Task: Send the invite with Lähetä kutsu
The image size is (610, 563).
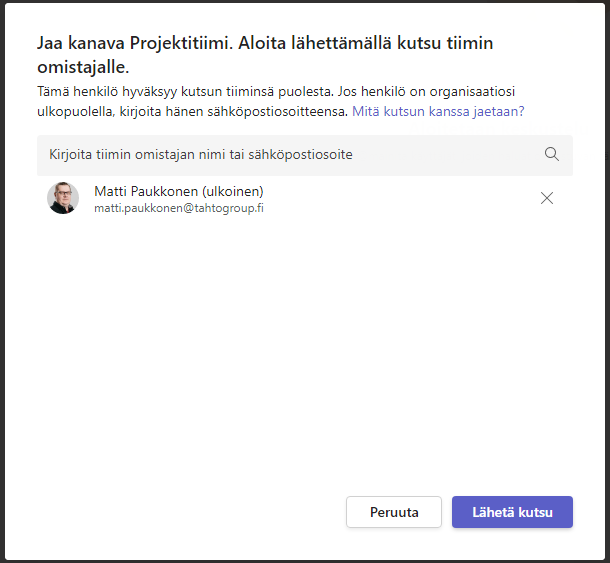Action: (512, 512)
